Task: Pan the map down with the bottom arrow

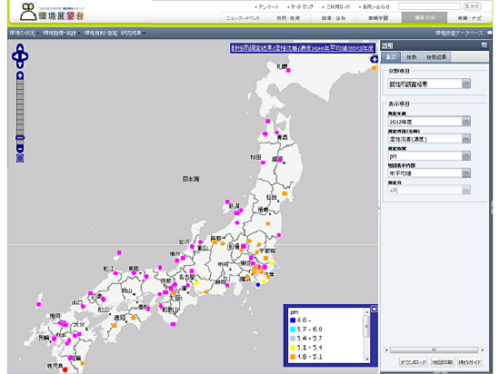Action: click(20, 65)
